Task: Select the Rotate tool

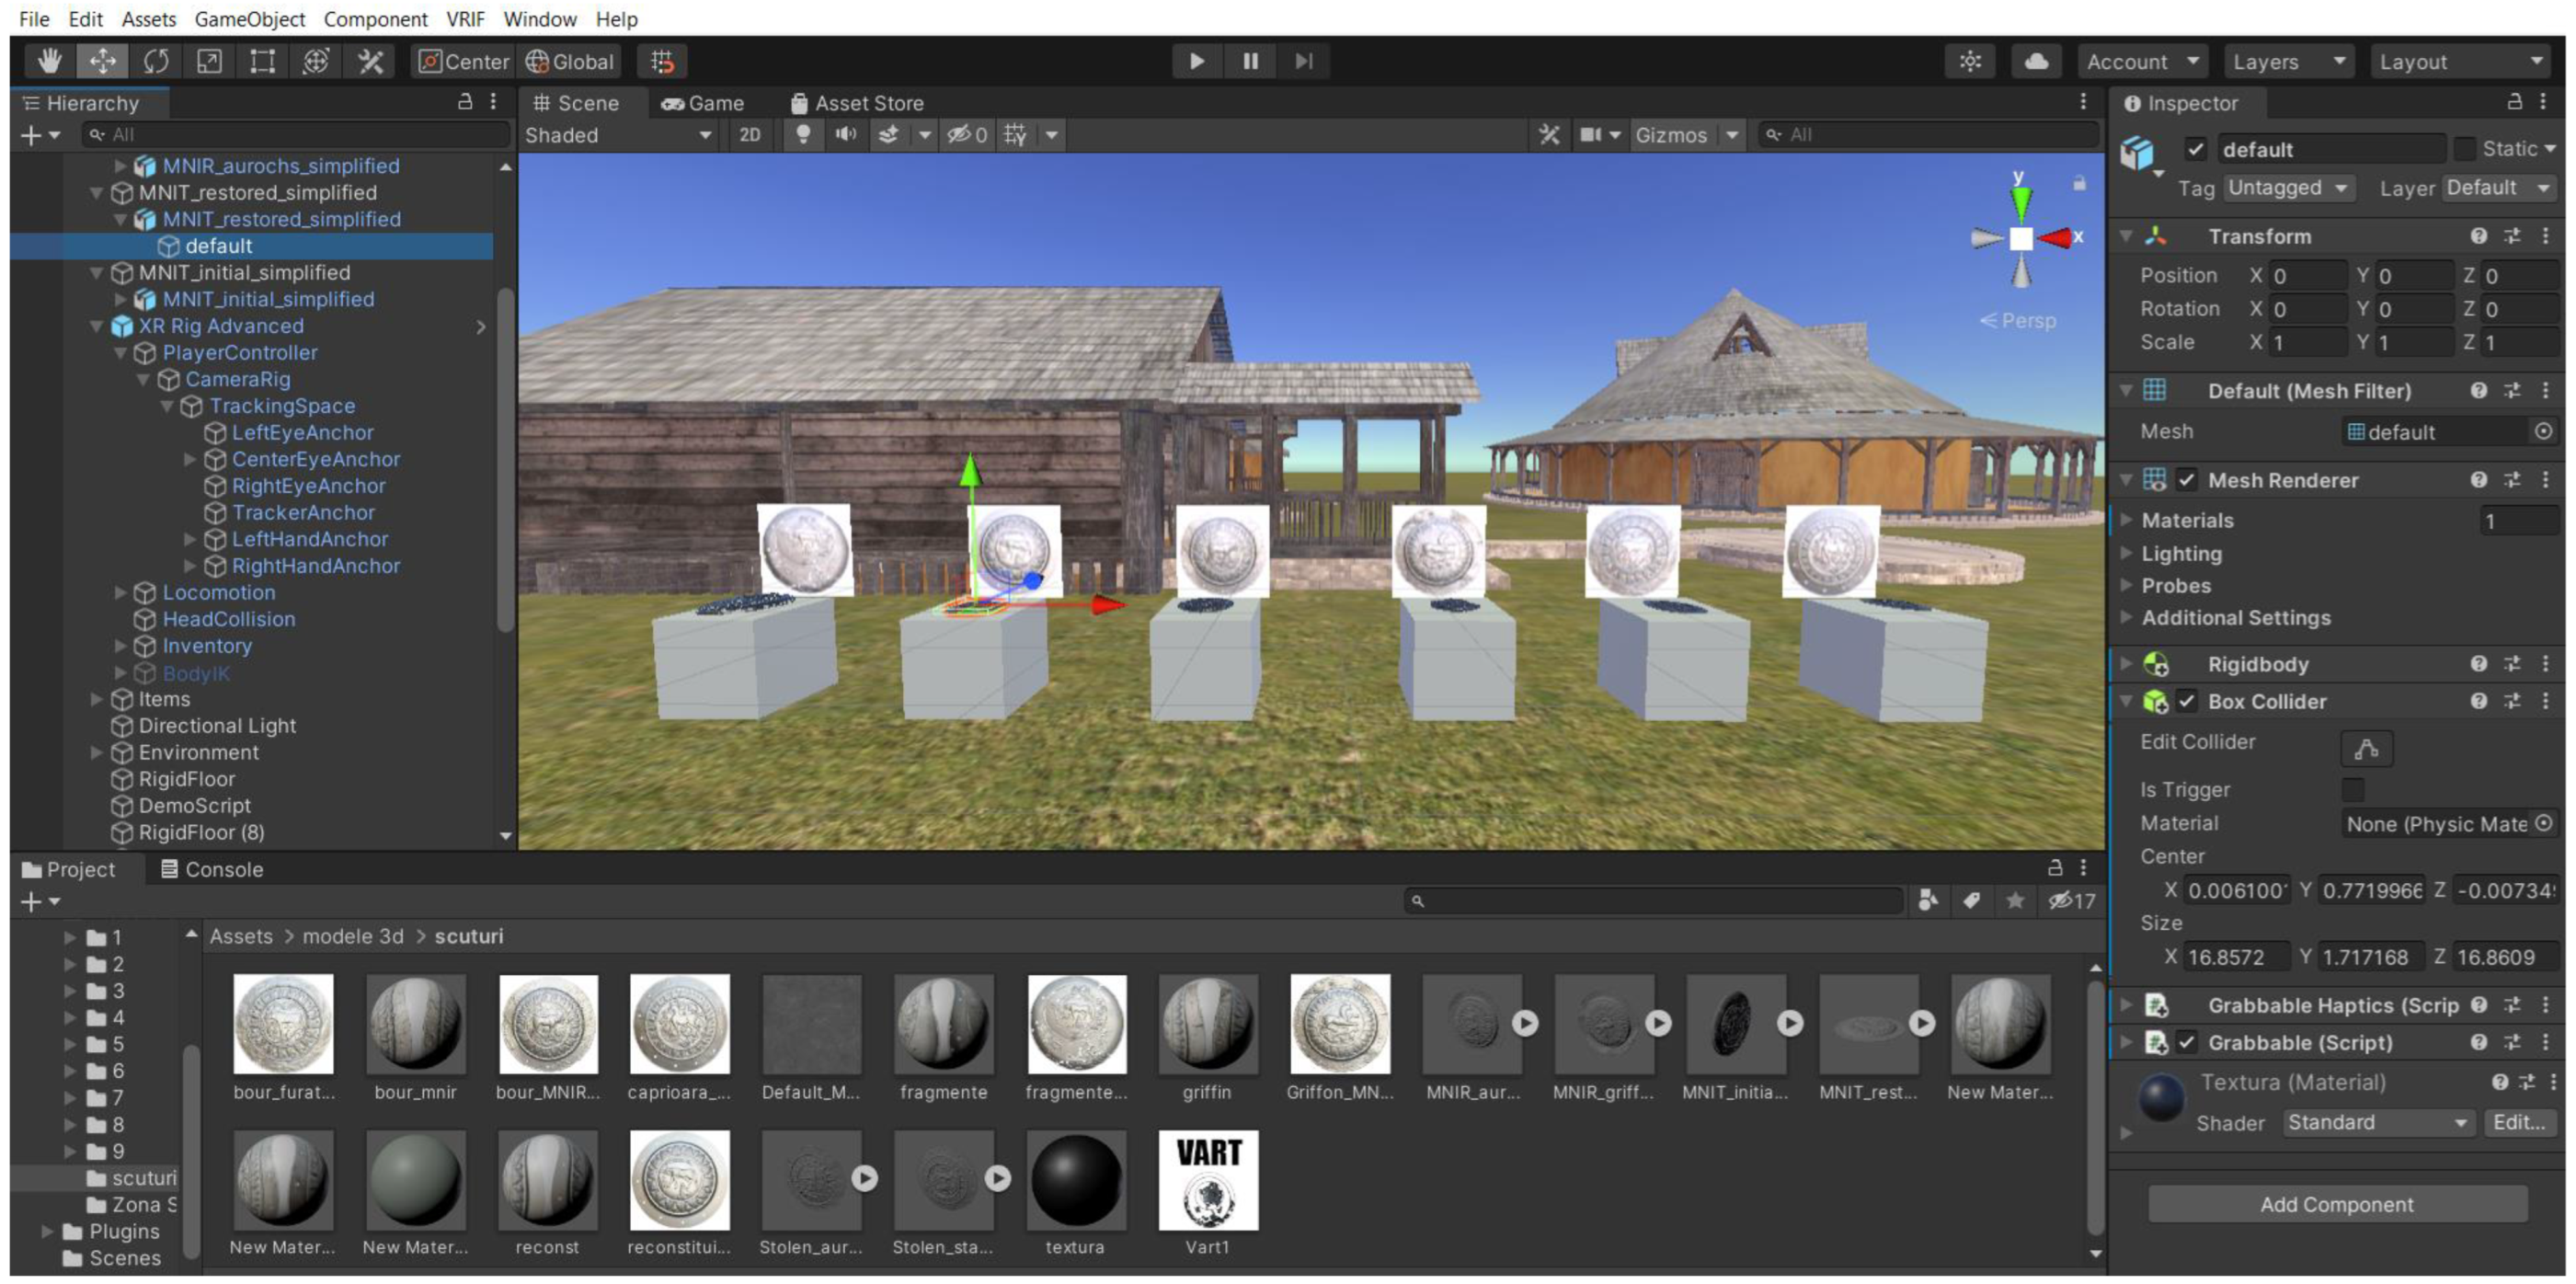Action: coord(156,61)
